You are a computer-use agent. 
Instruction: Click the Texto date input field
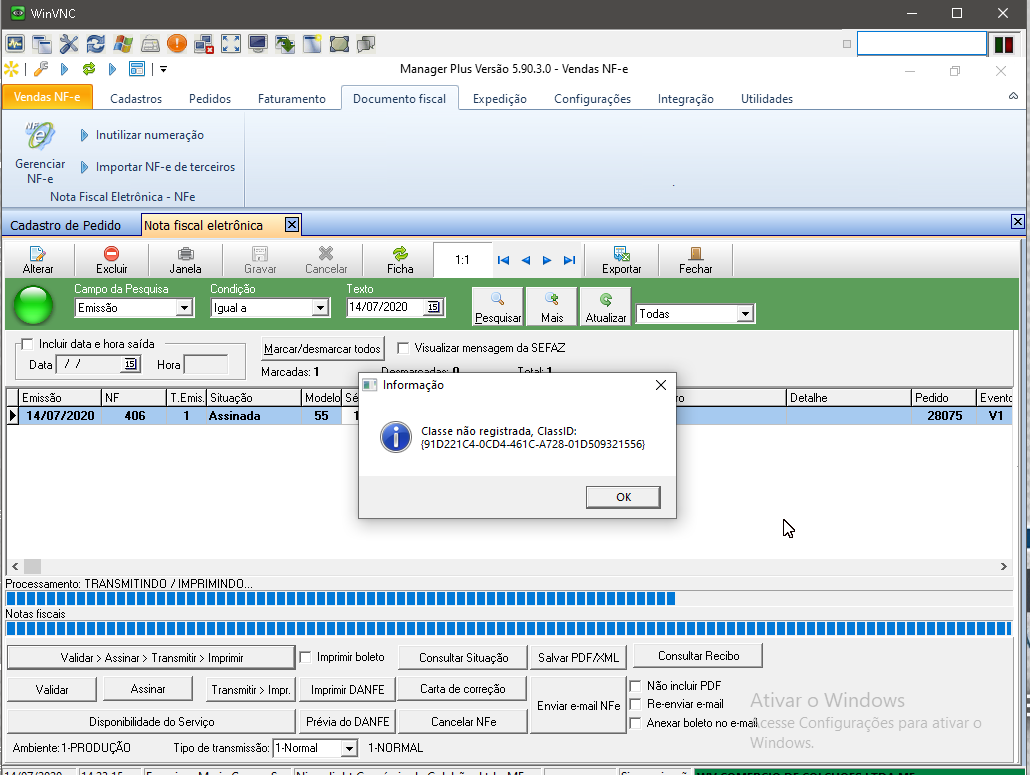tap(386, 308)
